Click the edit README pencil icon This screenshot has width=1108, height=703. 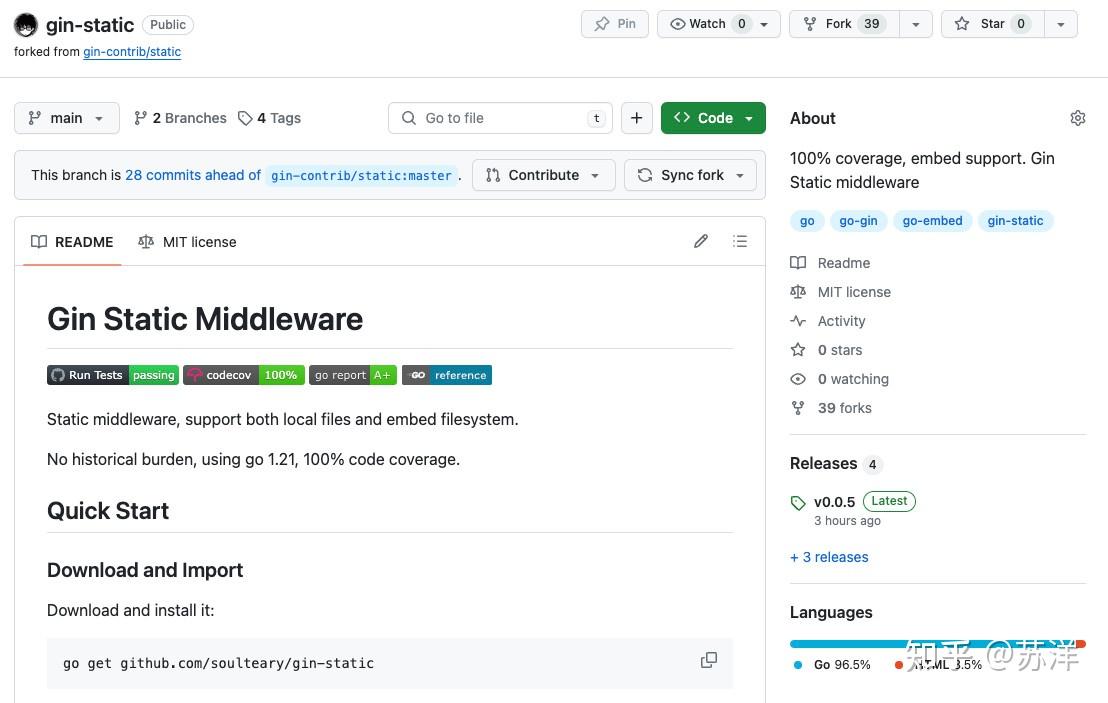[701, 241]
